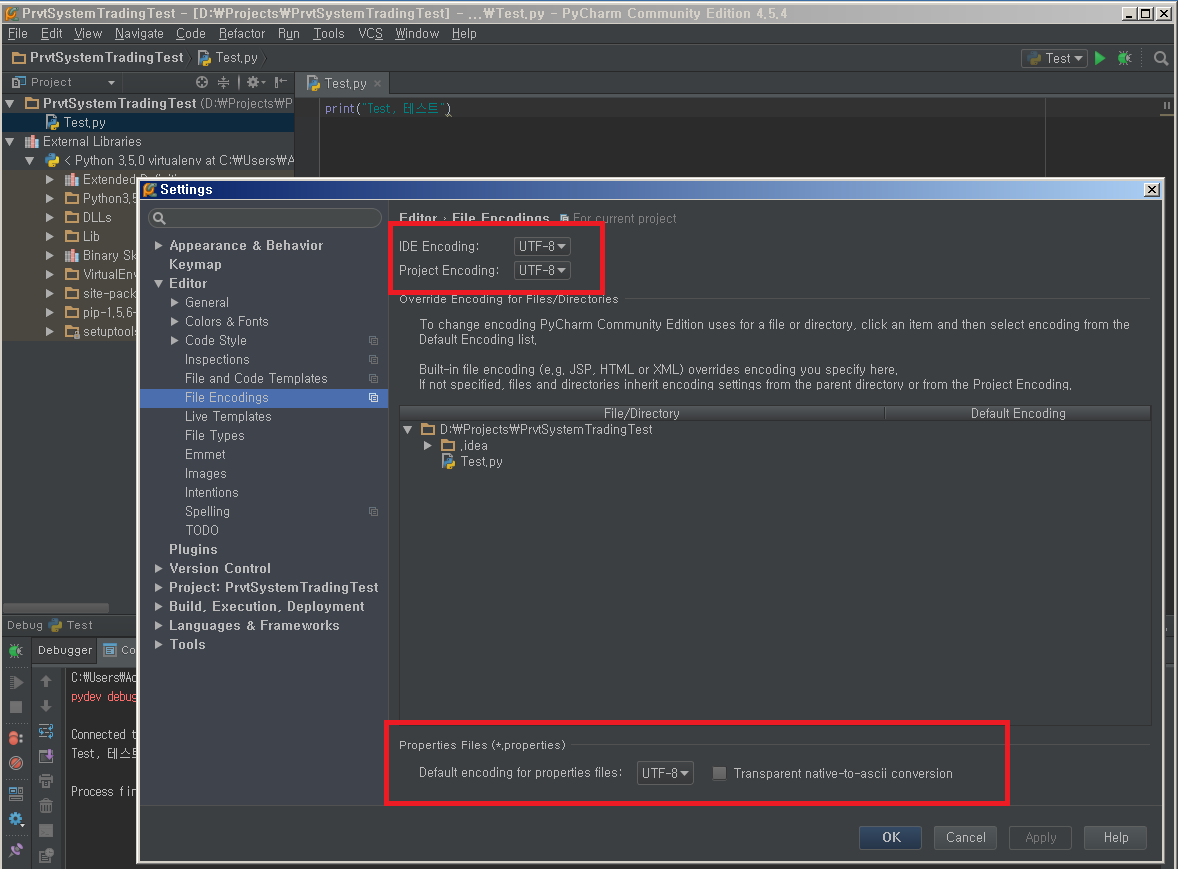
Task: Open the Project Encoding dropdown
Action: [542, 270]
